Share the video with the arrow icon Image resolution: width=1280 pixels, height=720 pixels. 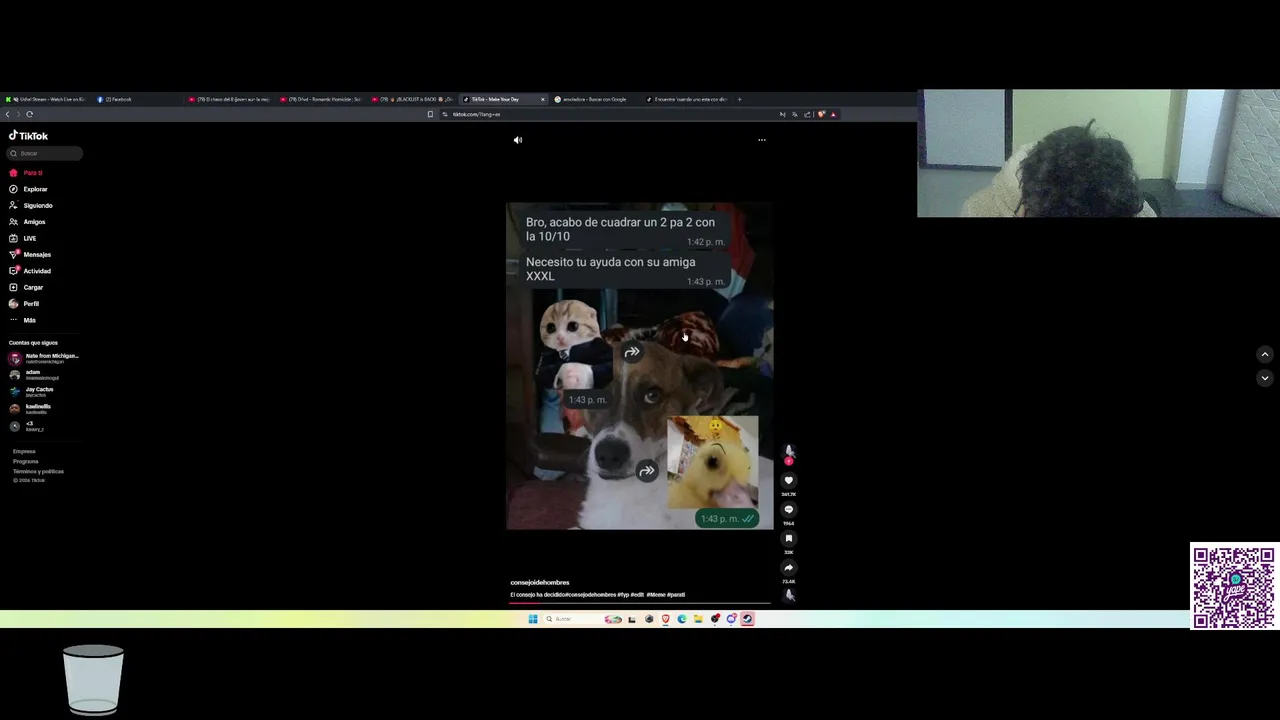tap(788, 568)
